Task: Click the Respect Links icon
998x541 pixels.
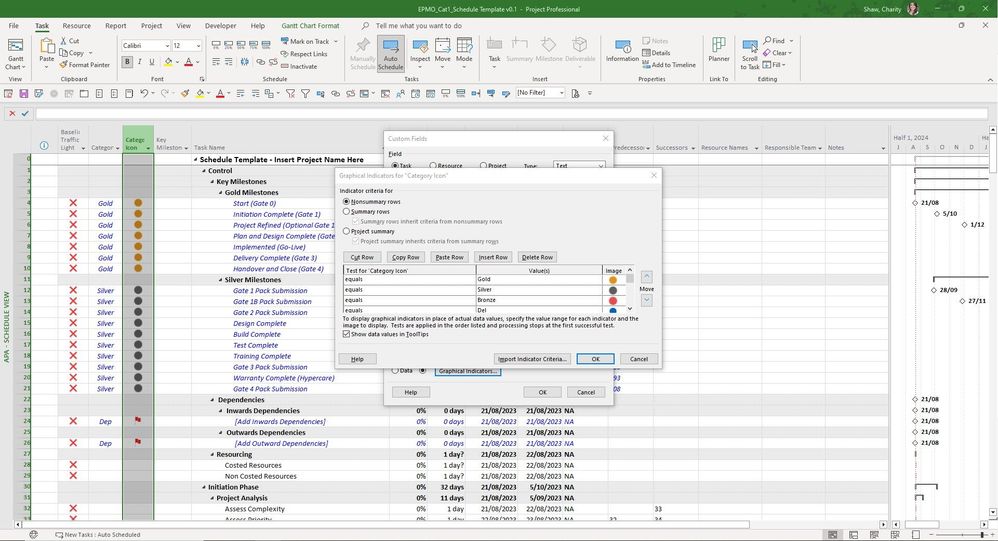Action: 285,53
